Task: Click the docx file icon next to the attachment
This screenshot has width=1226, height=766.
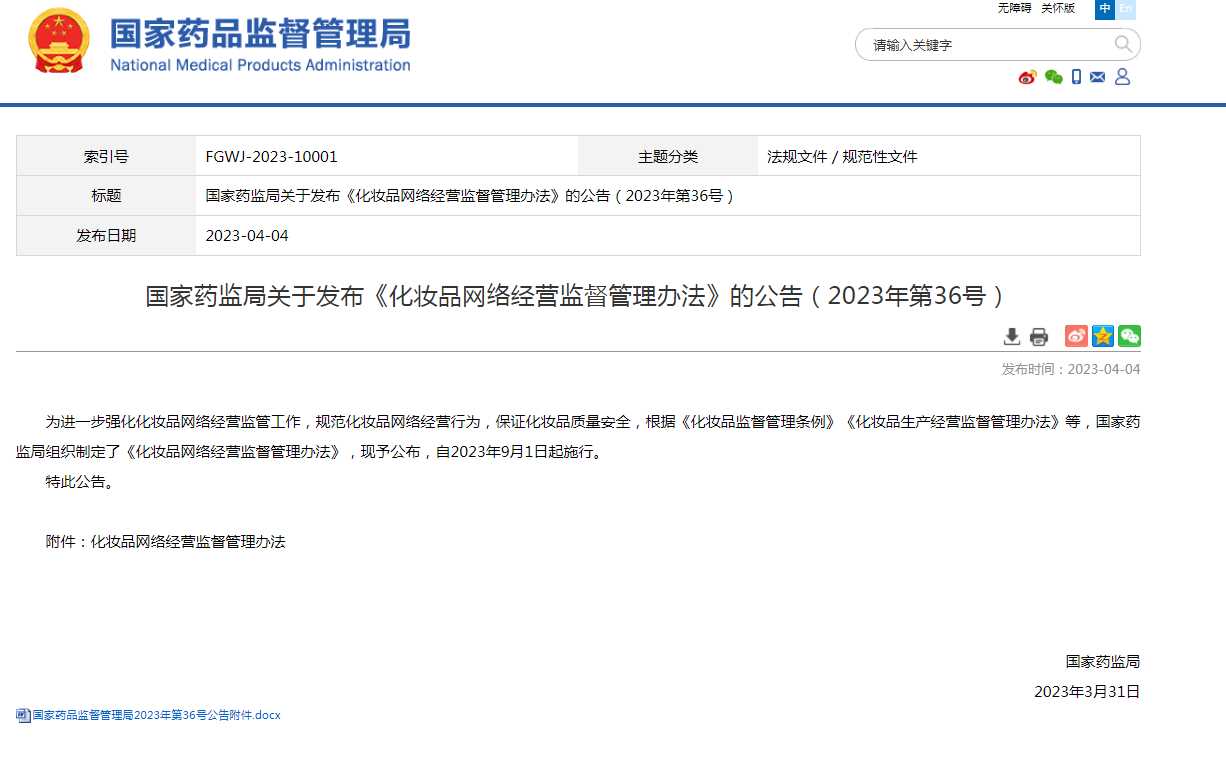Action: 23,715
